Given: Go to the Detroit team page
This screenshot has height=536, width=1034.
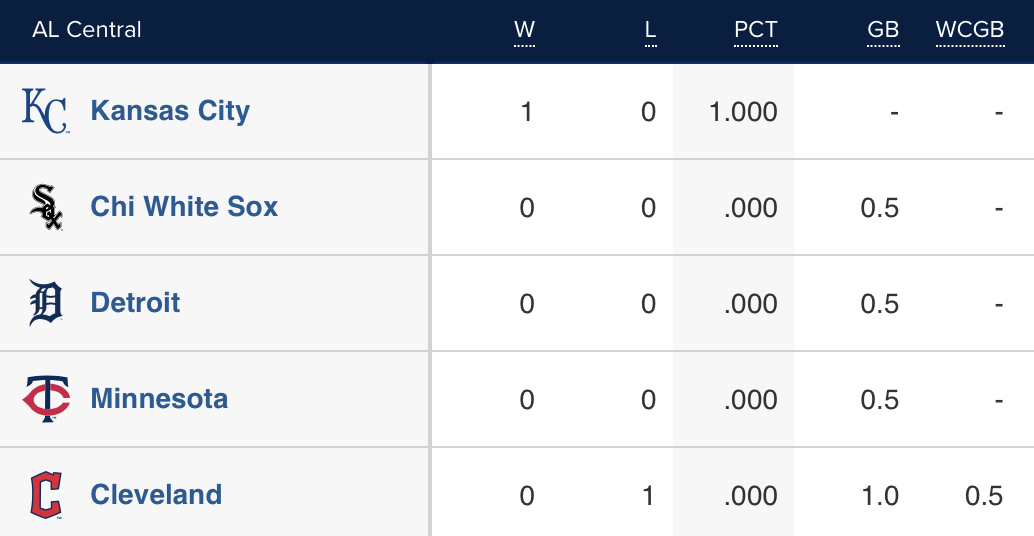Looking at the screenshot, I should point(135,303).
